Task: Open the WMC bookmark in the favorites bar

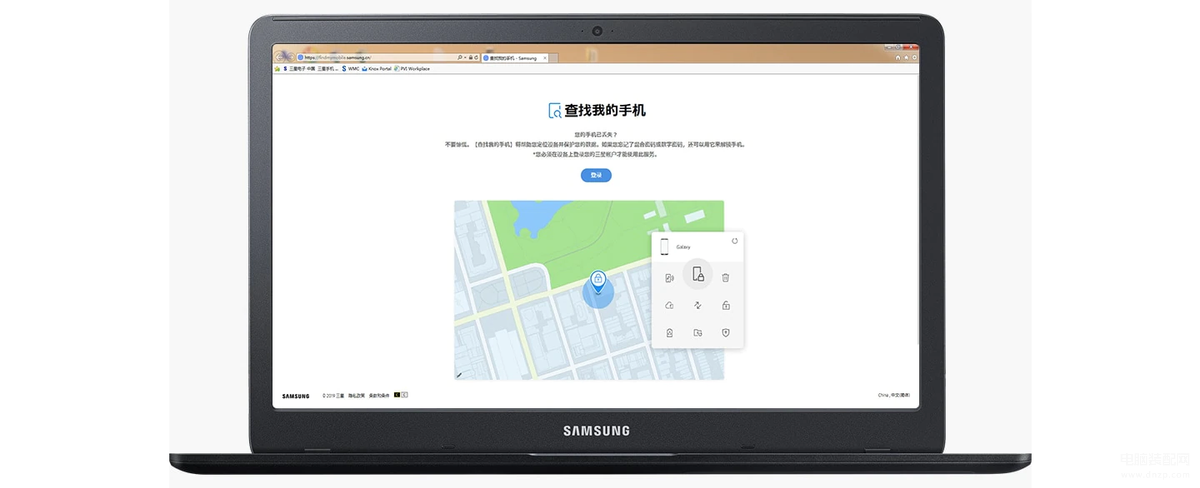Action: click(x=351, y=68)
